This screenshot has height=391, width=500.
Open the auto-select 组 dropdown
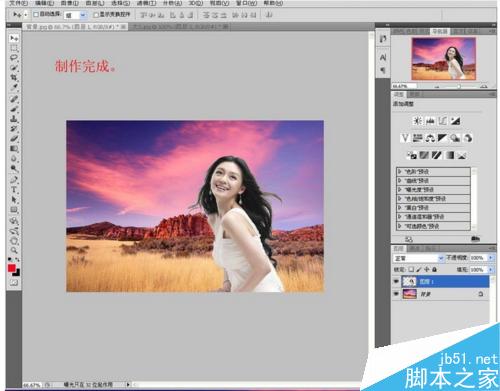[83, 15]
